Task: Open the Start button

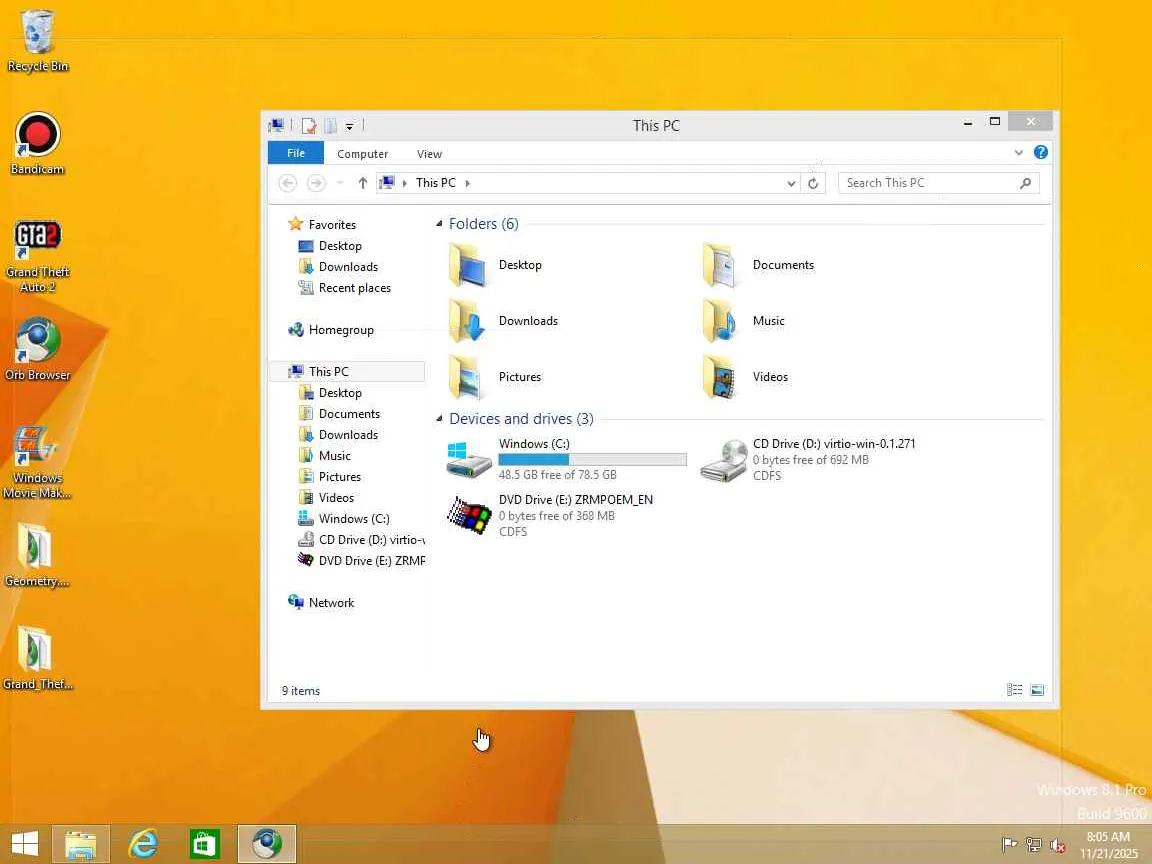Action: click(25, 844)
